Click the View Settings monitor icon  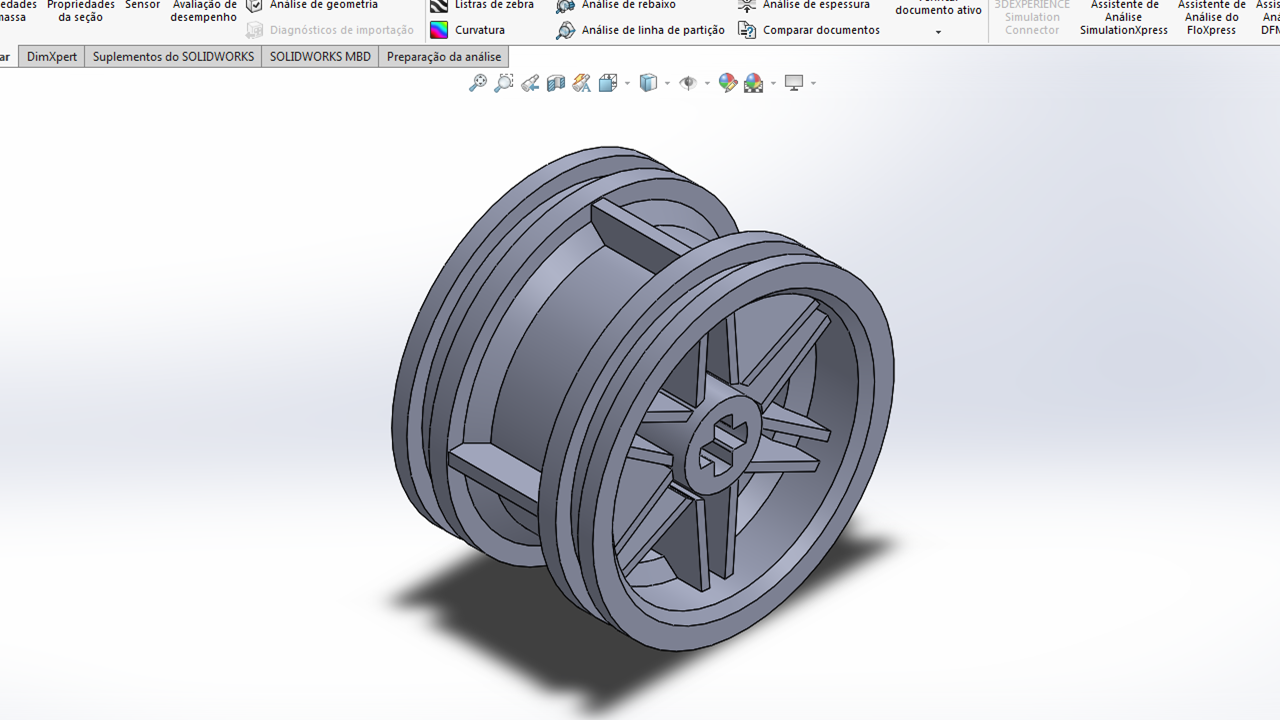coord(795,83)
